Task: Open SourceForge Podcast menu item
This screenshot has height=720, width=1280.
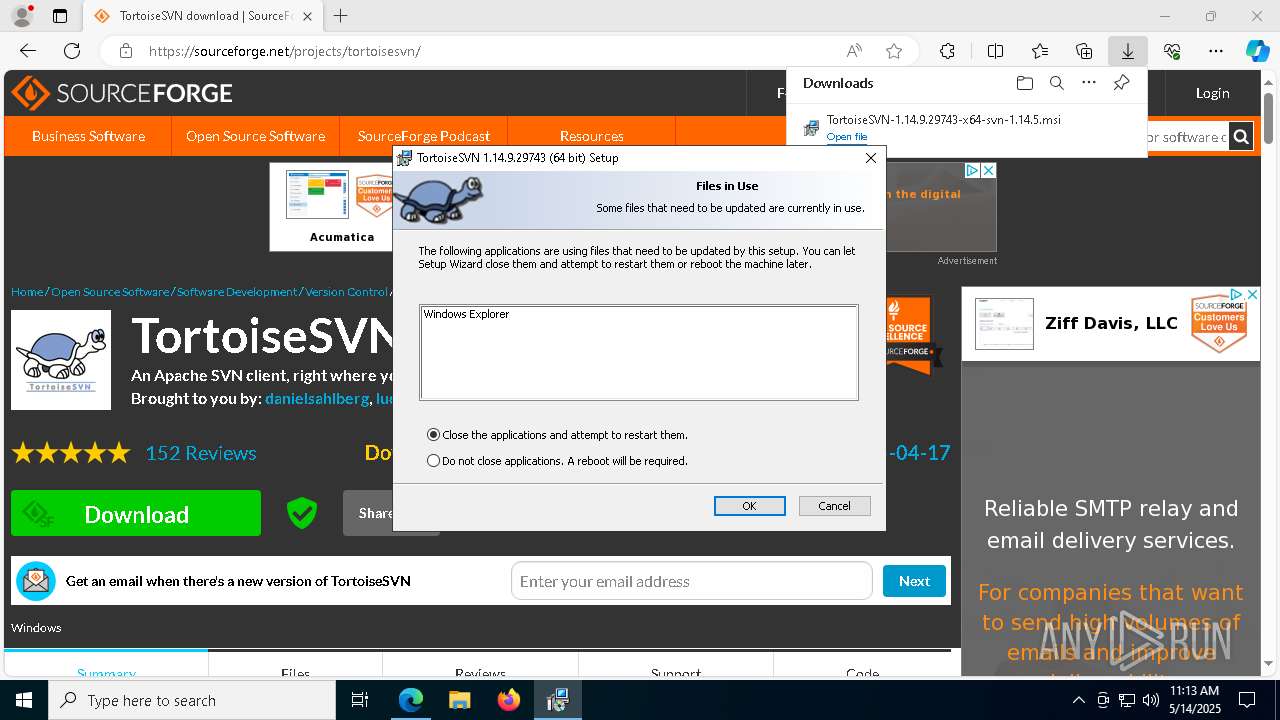Action: tap(424, 136)
